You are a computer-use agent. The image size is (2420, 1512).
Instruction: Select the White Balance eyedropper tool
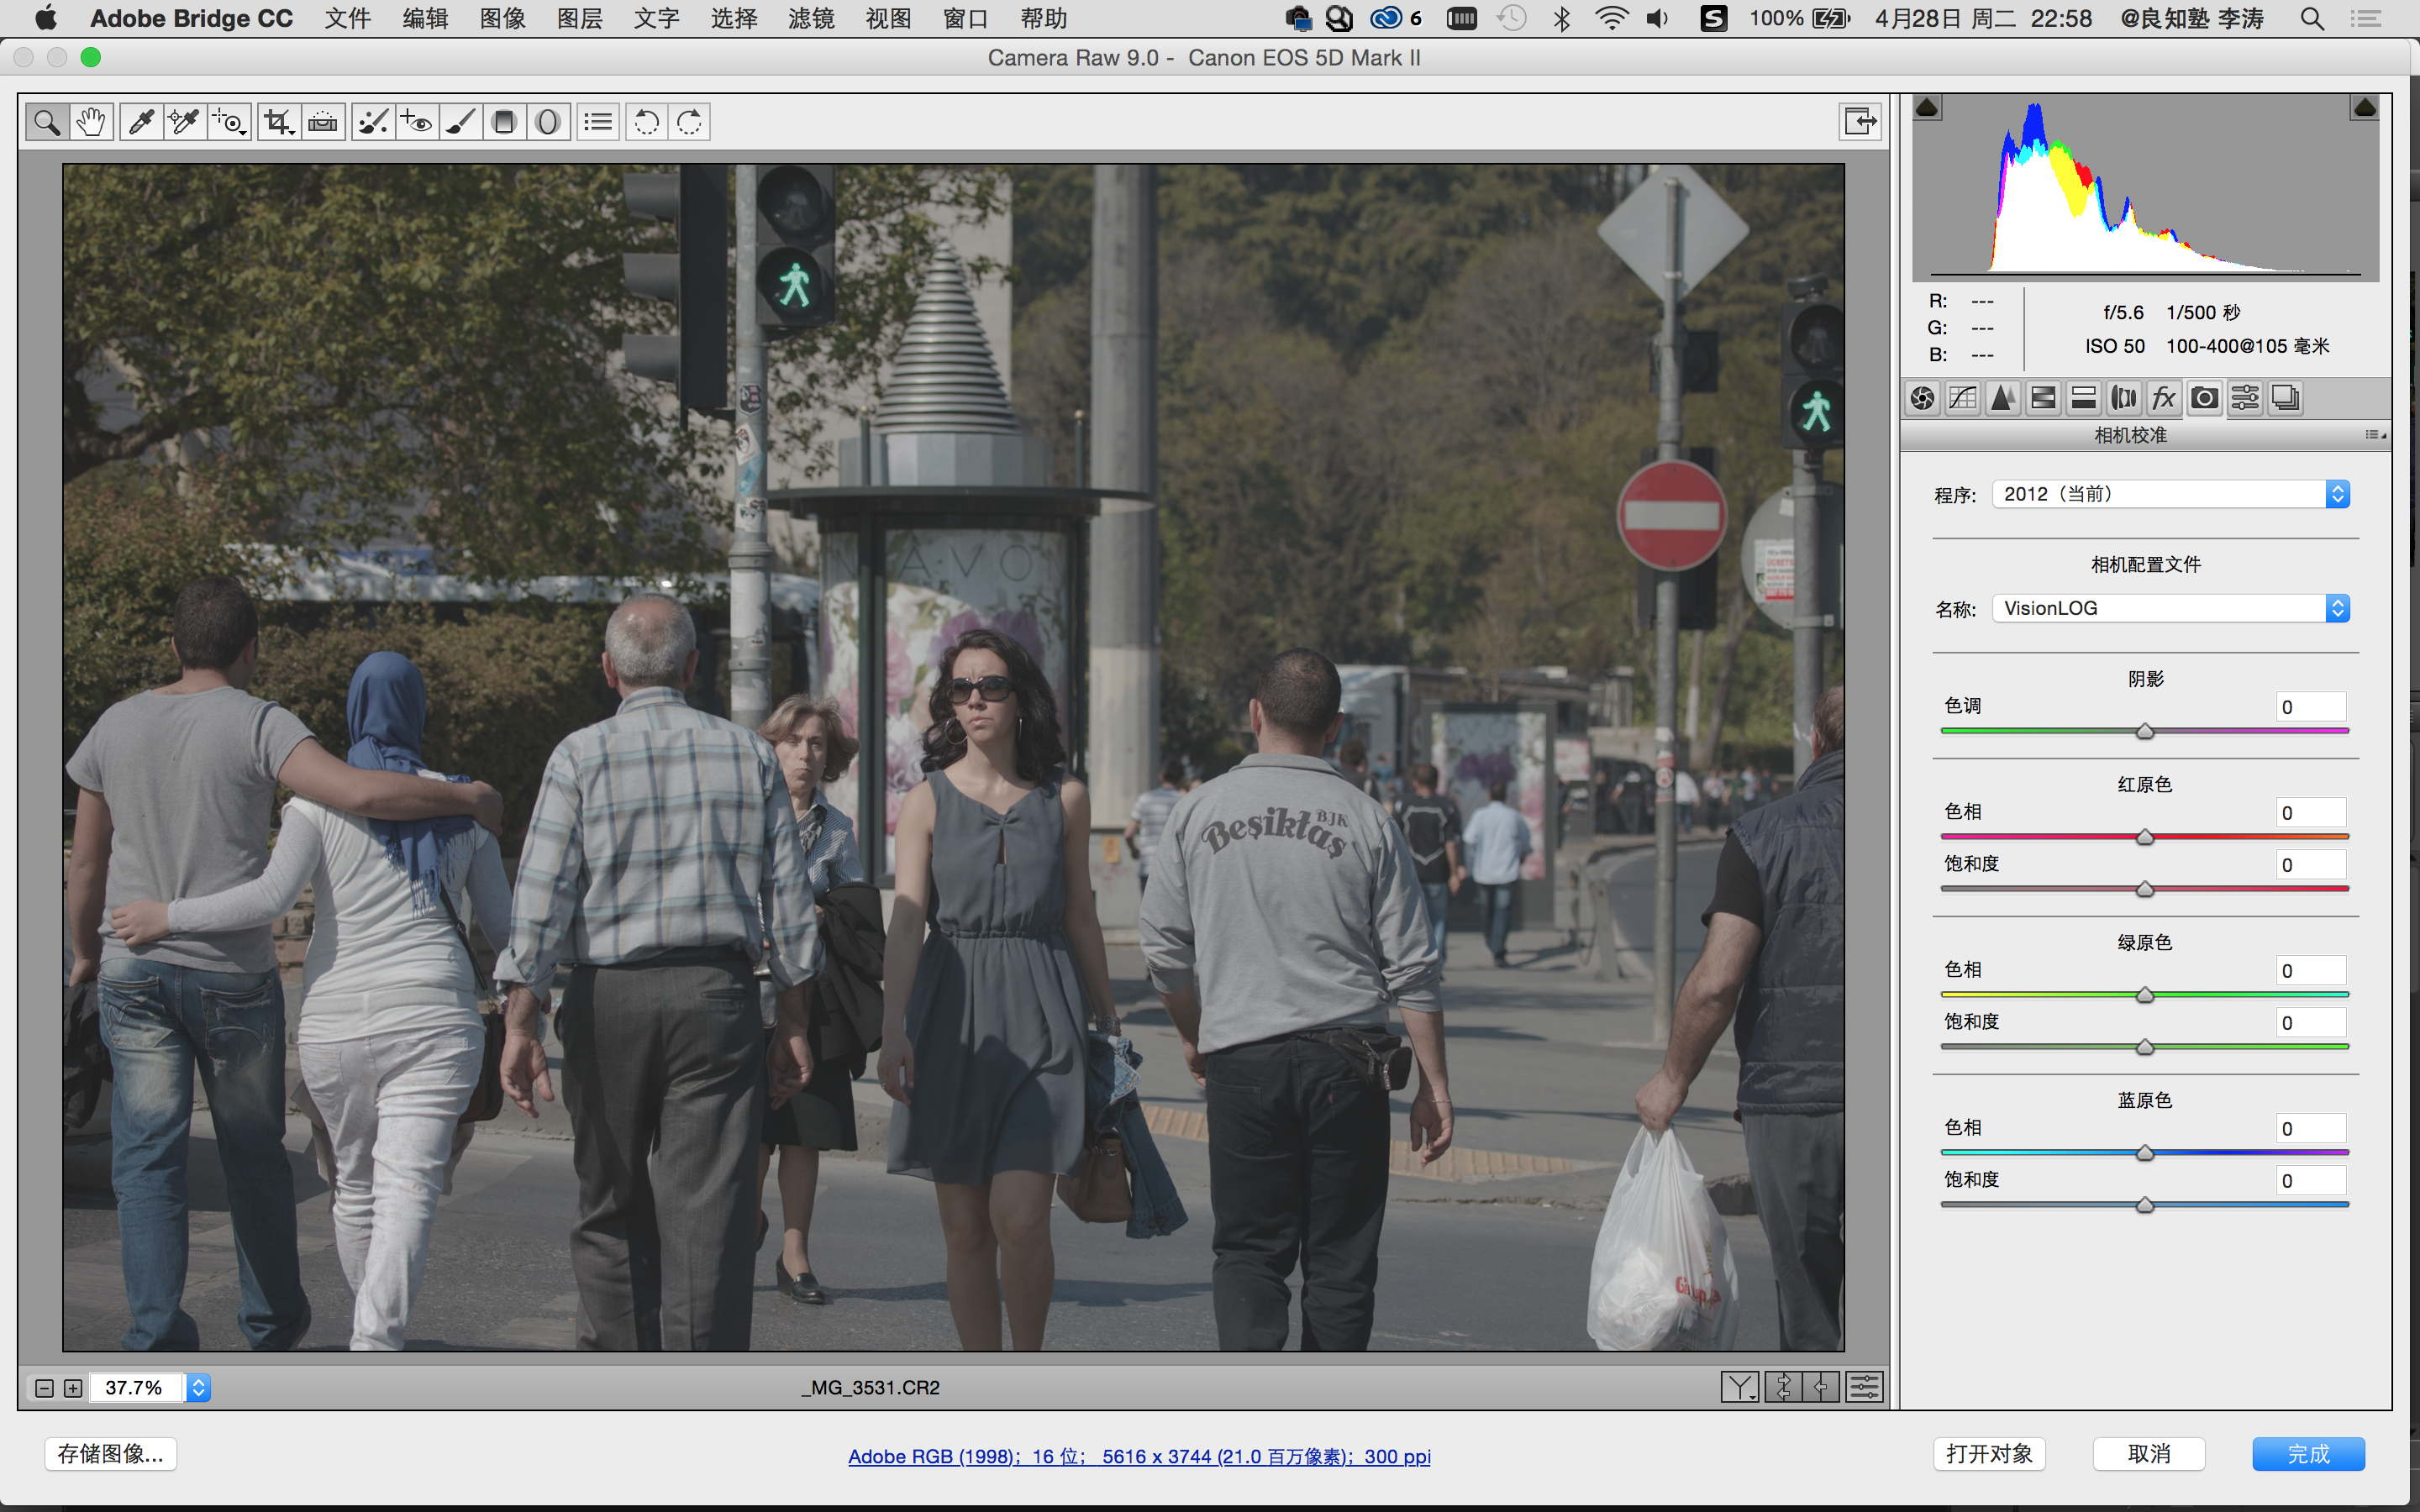coord(141,122)
